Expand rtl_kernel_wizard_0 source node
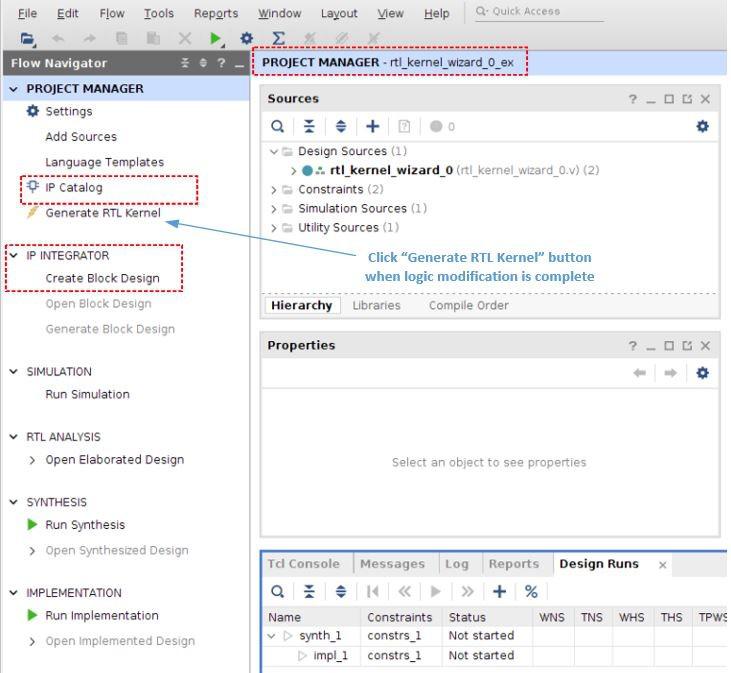 293,171
